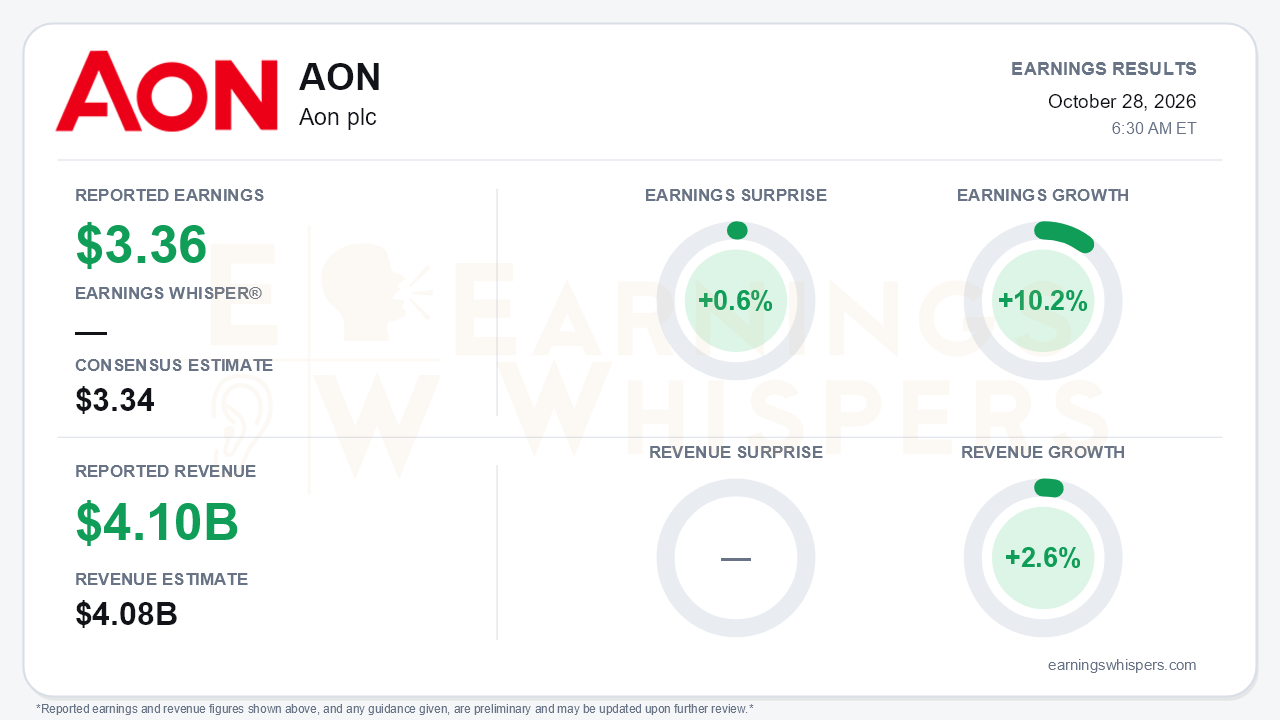Click the EARNINGS WHISPER® label

coord(169,293)
